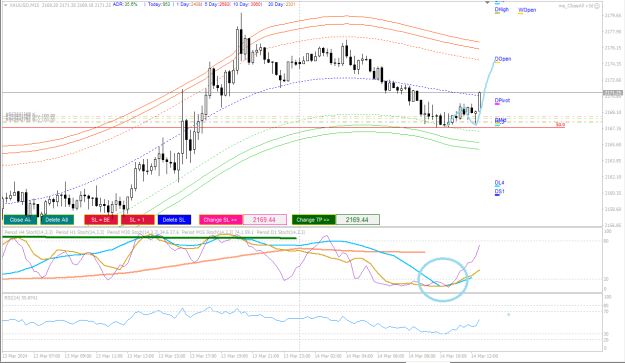Select the DPivot level label
625x363 pixels.
[x=502, y=100]
